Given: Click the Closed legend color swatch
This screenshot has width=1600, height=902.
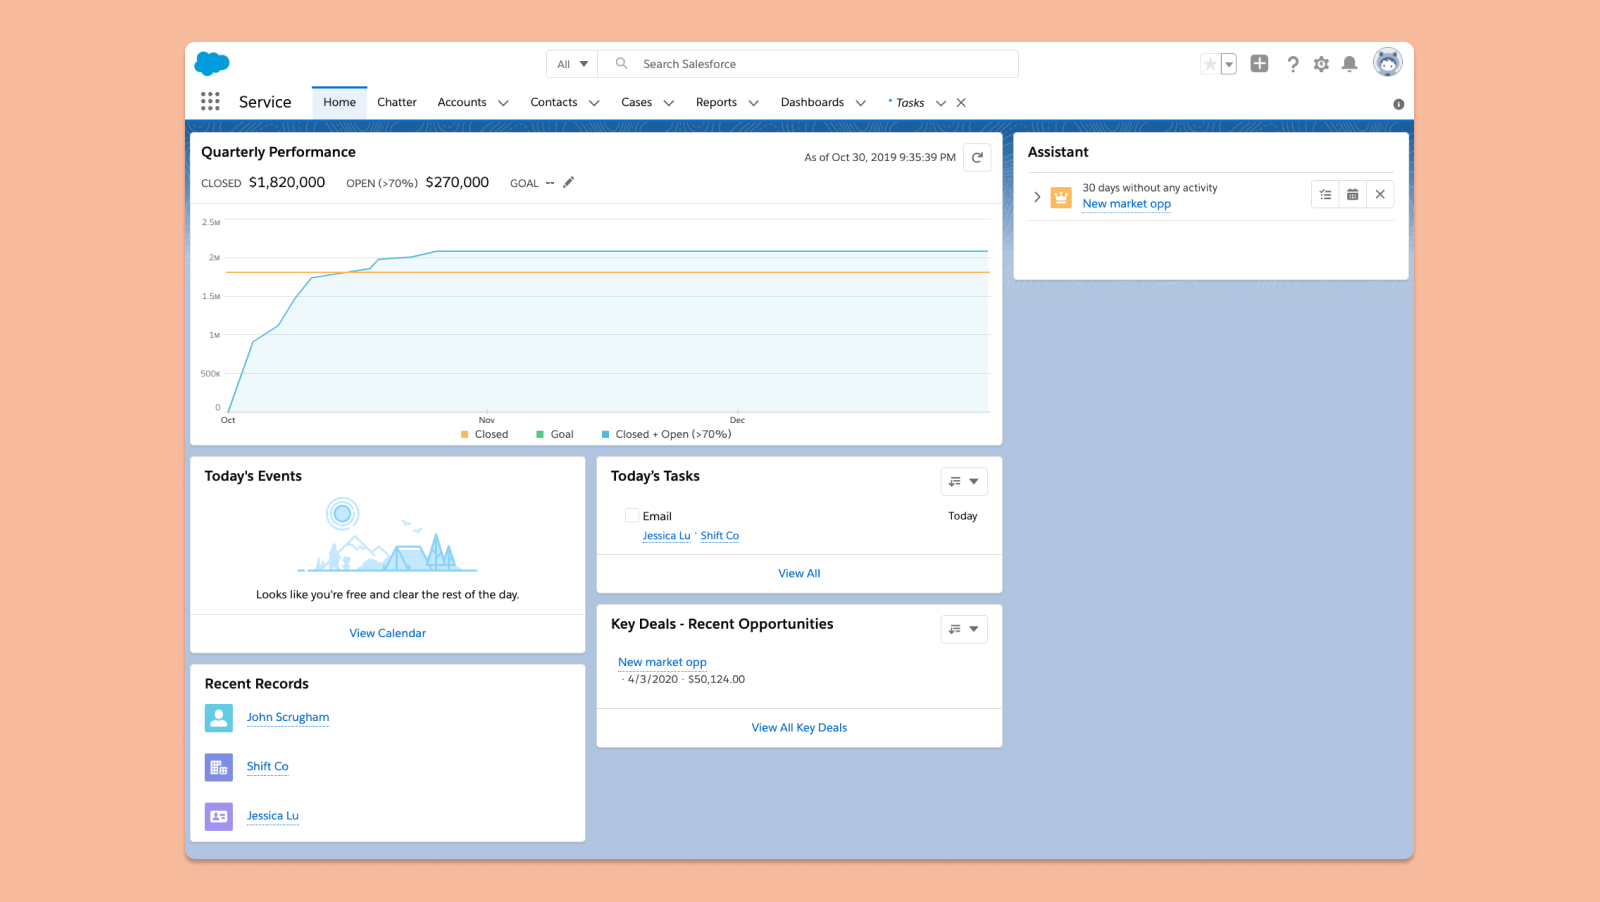Looking at the screenshot, I should (463, 434).
